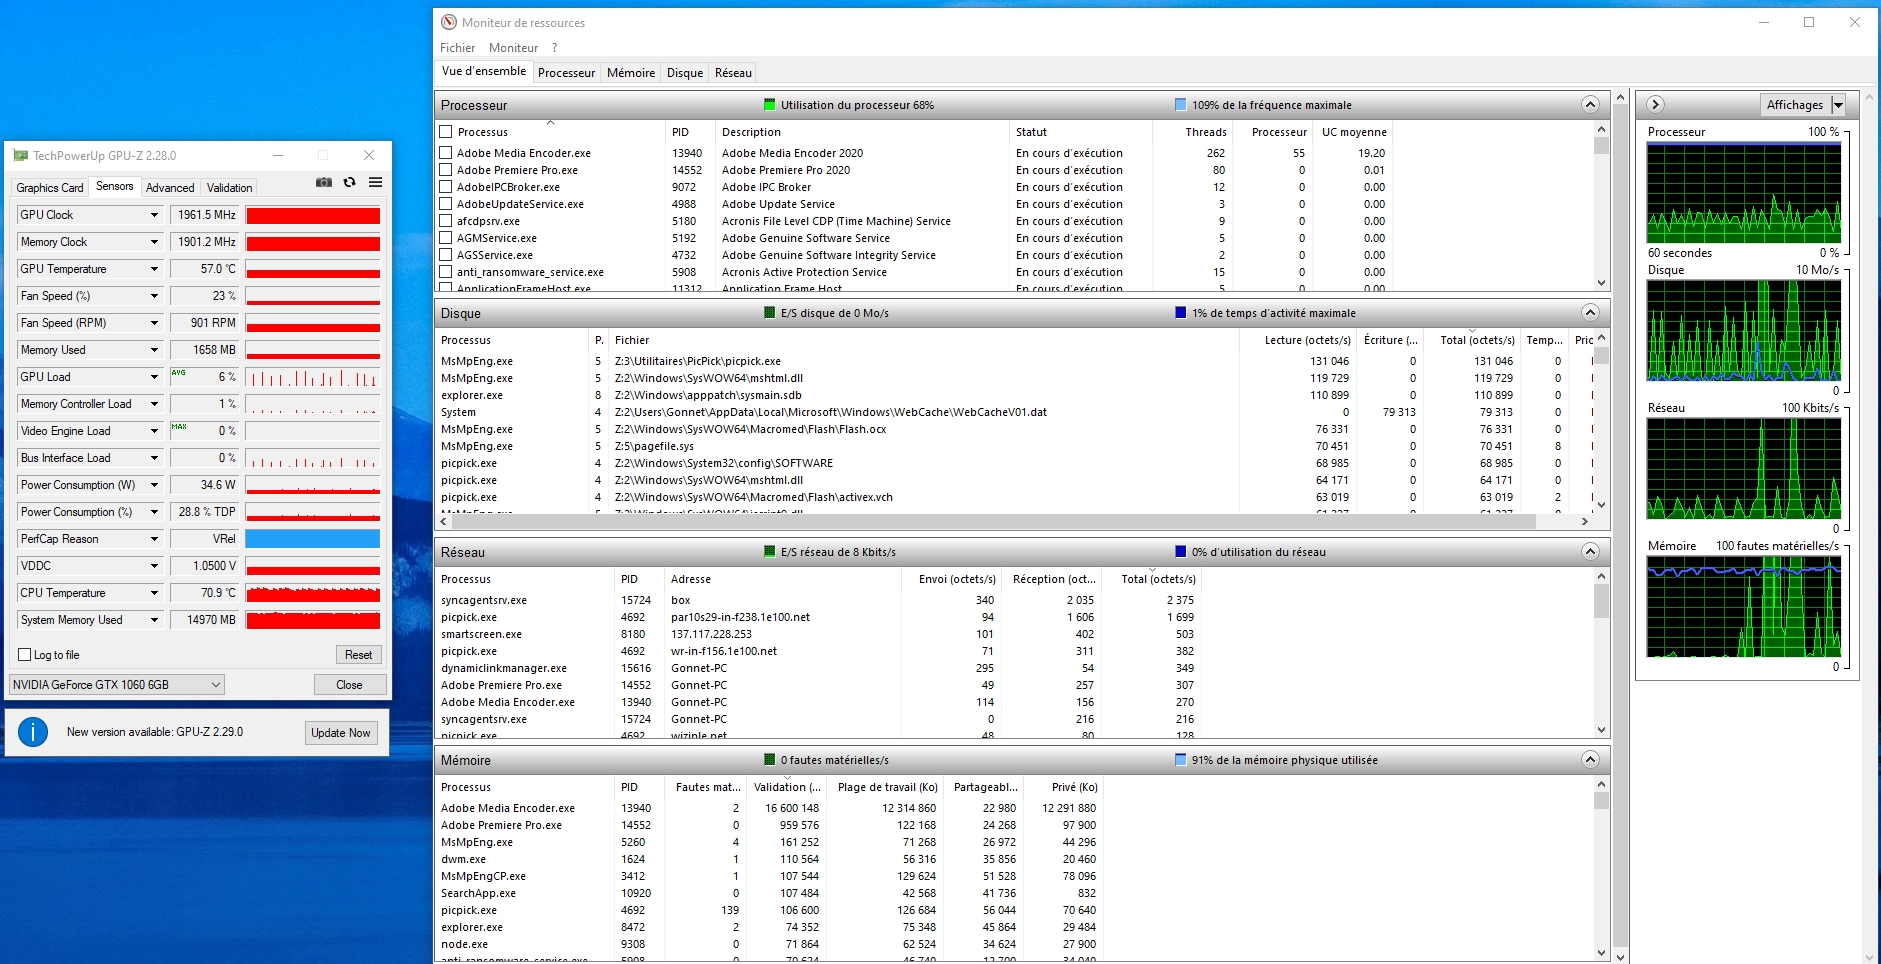Image resolution: width=1881 pixels, height=964 pixels.
Task: Check Adobe Media Encoder.exe process checkbox
Action: tap(446, 153)
